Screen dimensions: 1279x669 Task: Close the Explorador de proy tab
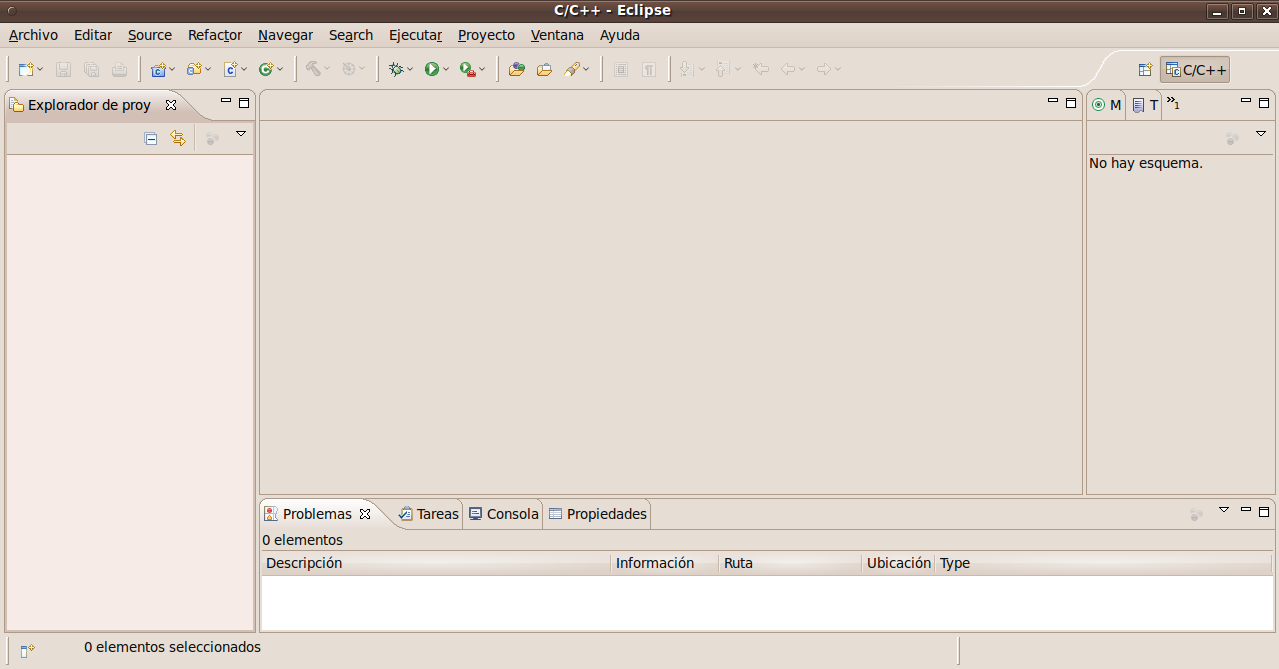pyautogui.click(x=171, y=105)
